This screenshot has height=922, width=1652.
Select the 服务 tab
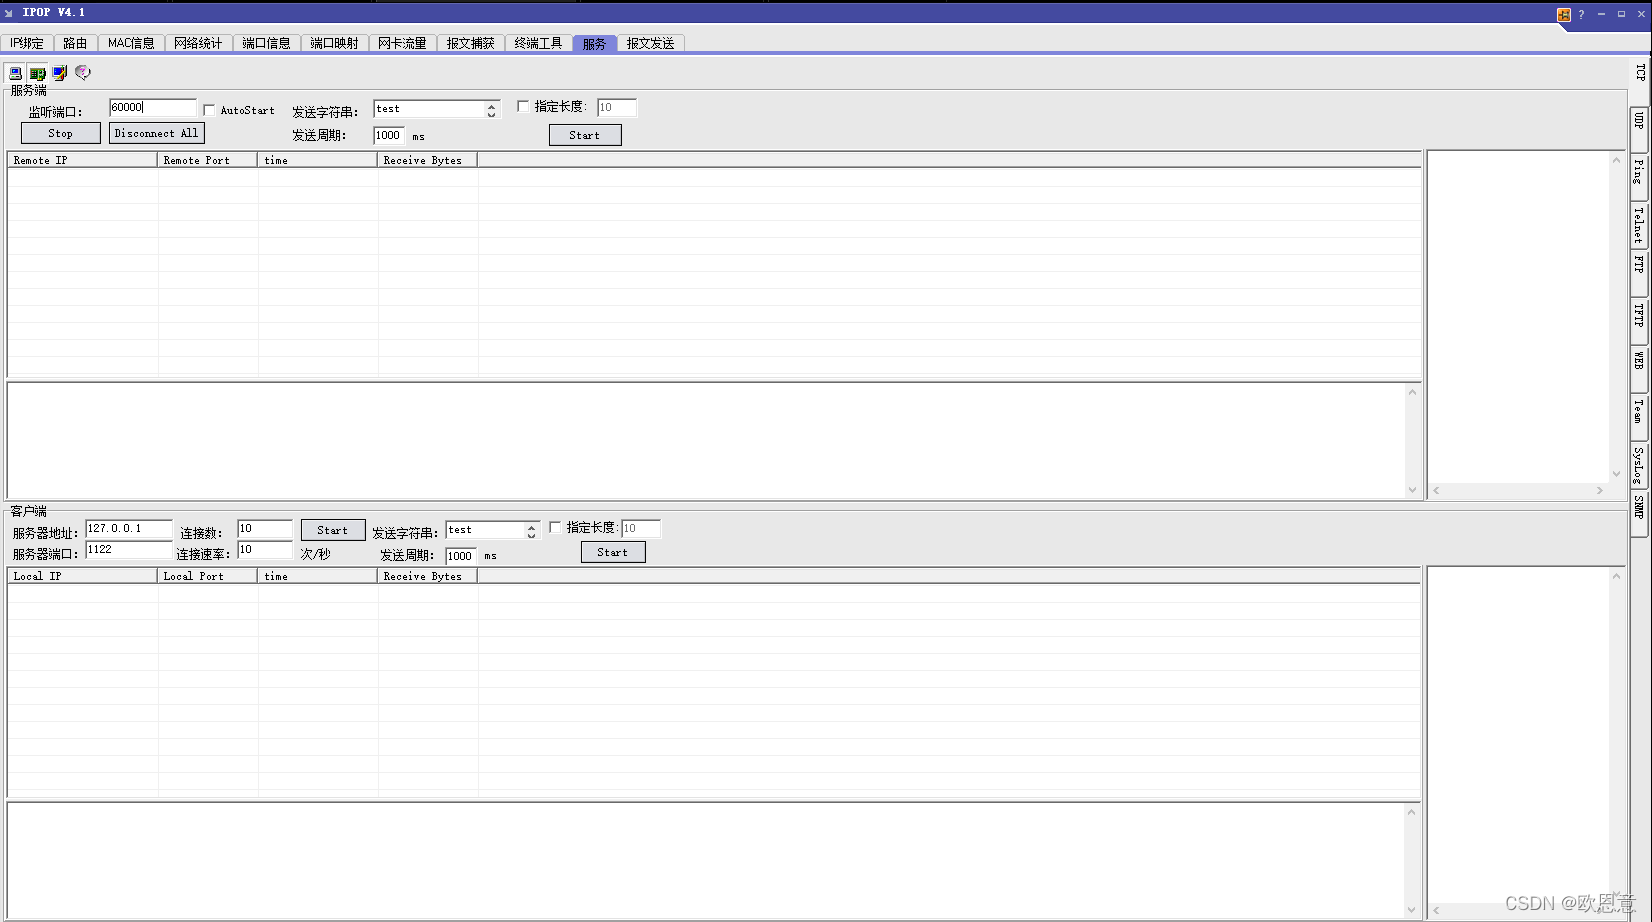coord(594,43)
